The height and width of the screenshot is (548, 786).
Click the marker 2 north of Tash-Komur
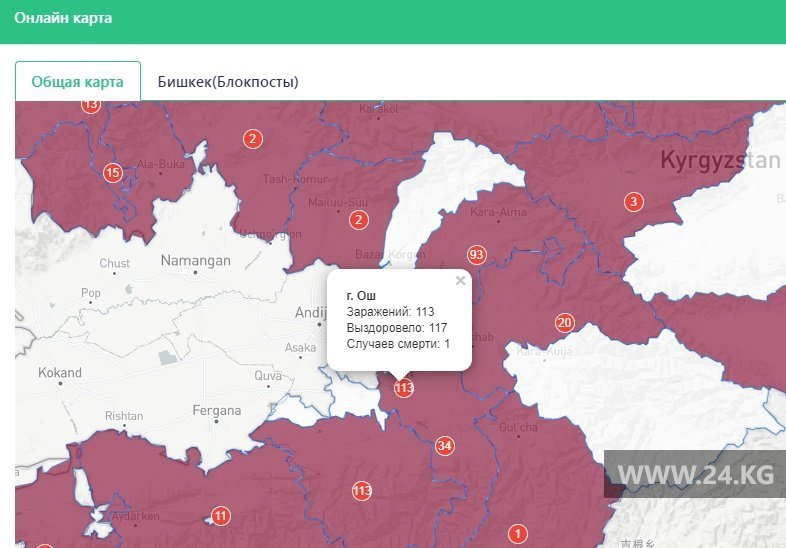click(x=253, y=139)
